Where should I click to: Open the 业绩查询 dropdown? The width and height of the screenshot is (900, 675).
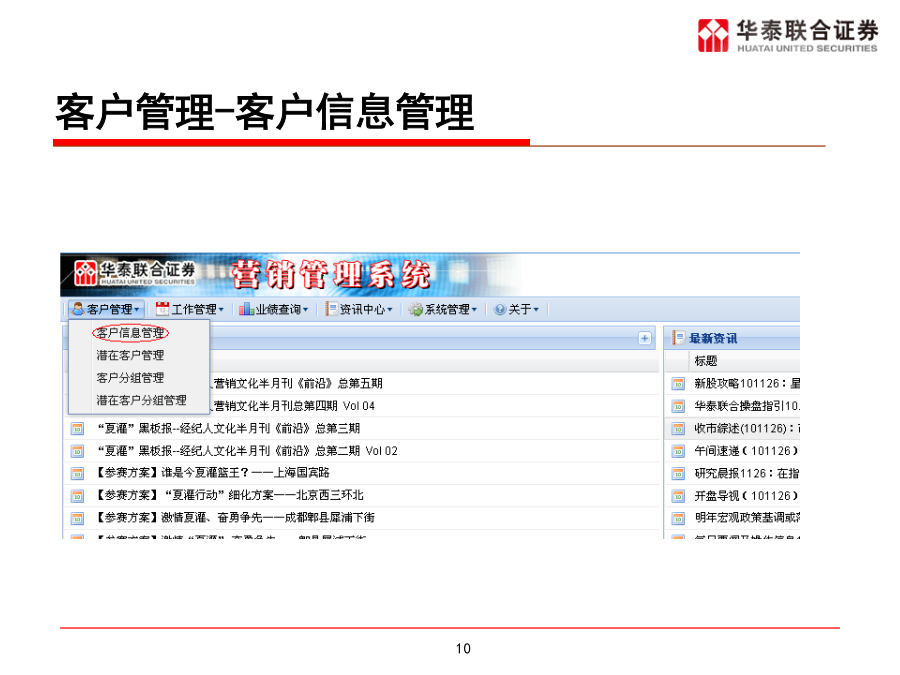(x=274, y=309)
